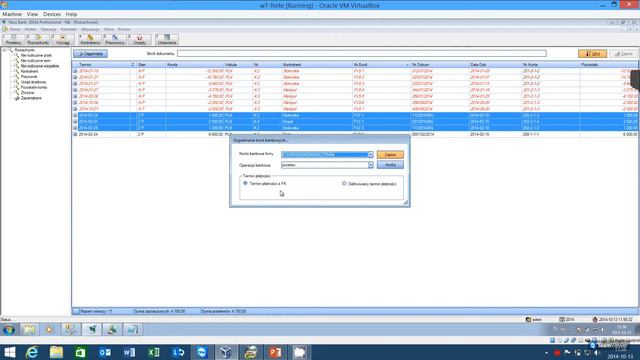Open file explorer in VM taskbar
The height and width of the screenshot is (360, 640).
[x=29, y=329]
